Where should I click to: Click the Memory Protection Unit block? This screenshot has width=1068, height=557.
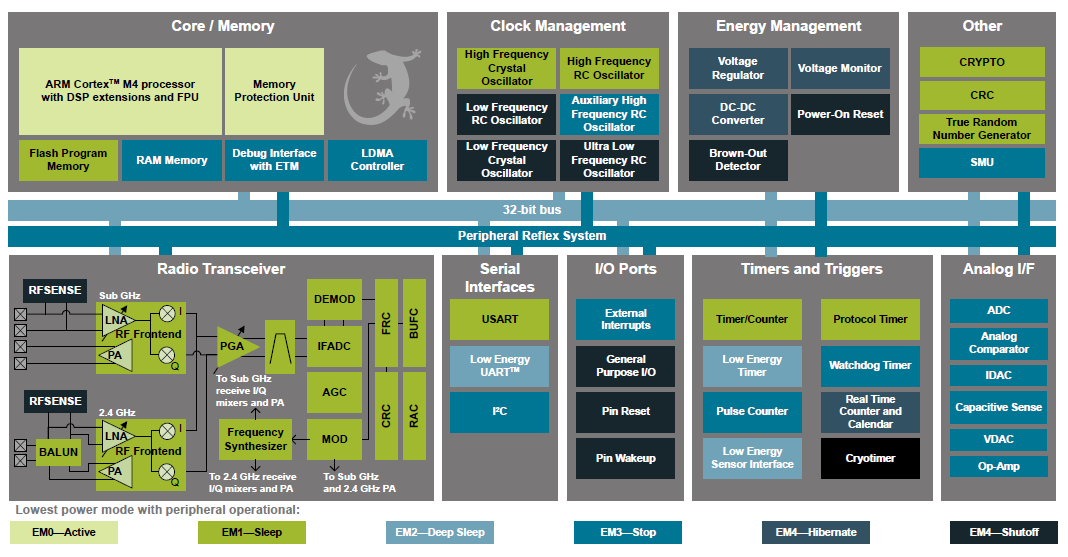(274, 91)
